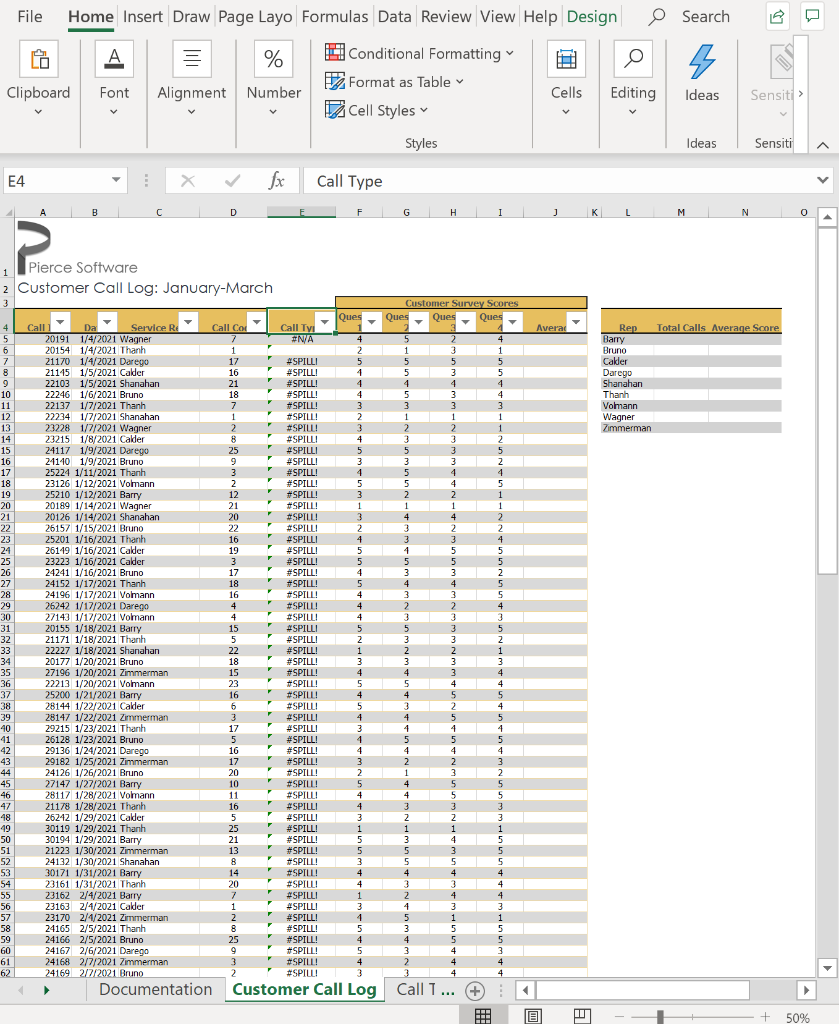Click the vertical scrollbar down arrow
The width and height of the screenshot is (839, 1024).
click(827, 968)
